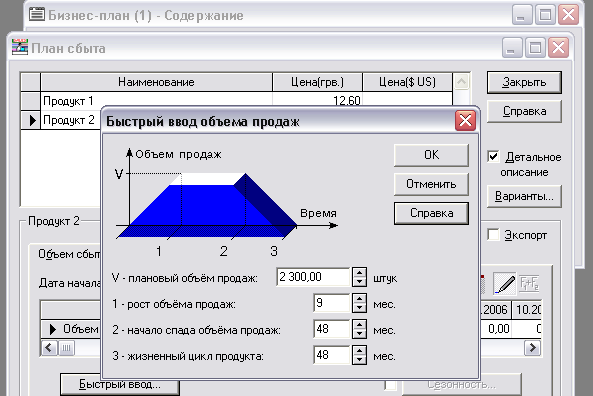Minimize the План сбыта window
The image size is (593, 396).
(x=511, y=48)
